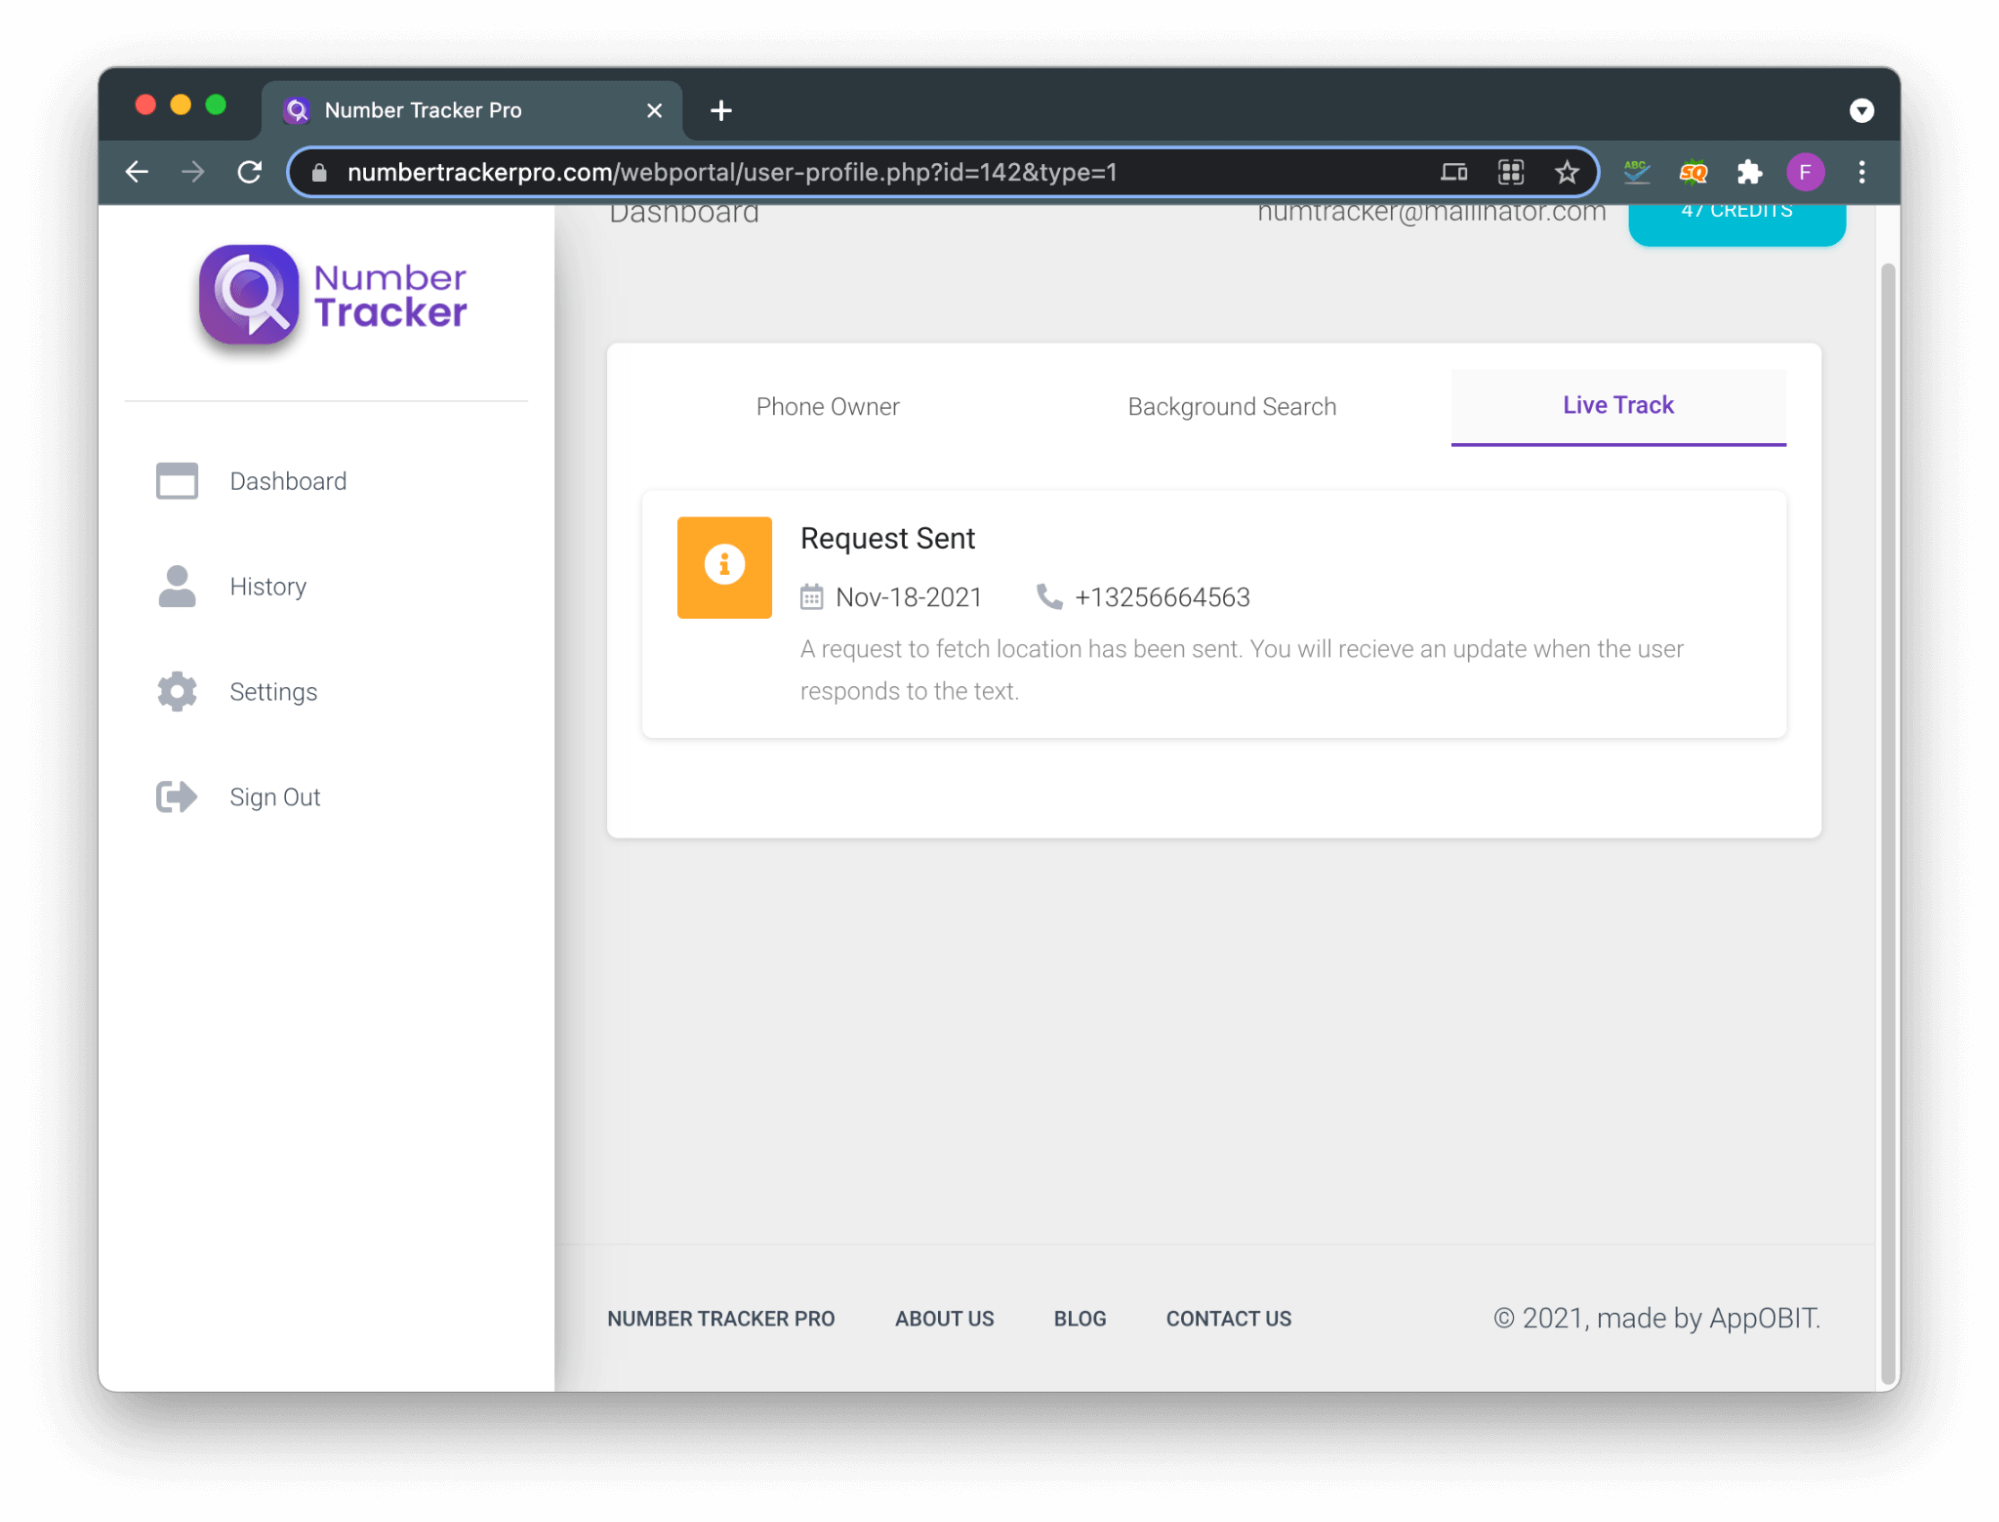Image resolution: width=1999 pixels, height=1522 pixels.
Task: Click Sign Out in the sidebar
Action: tap(275, 797)
